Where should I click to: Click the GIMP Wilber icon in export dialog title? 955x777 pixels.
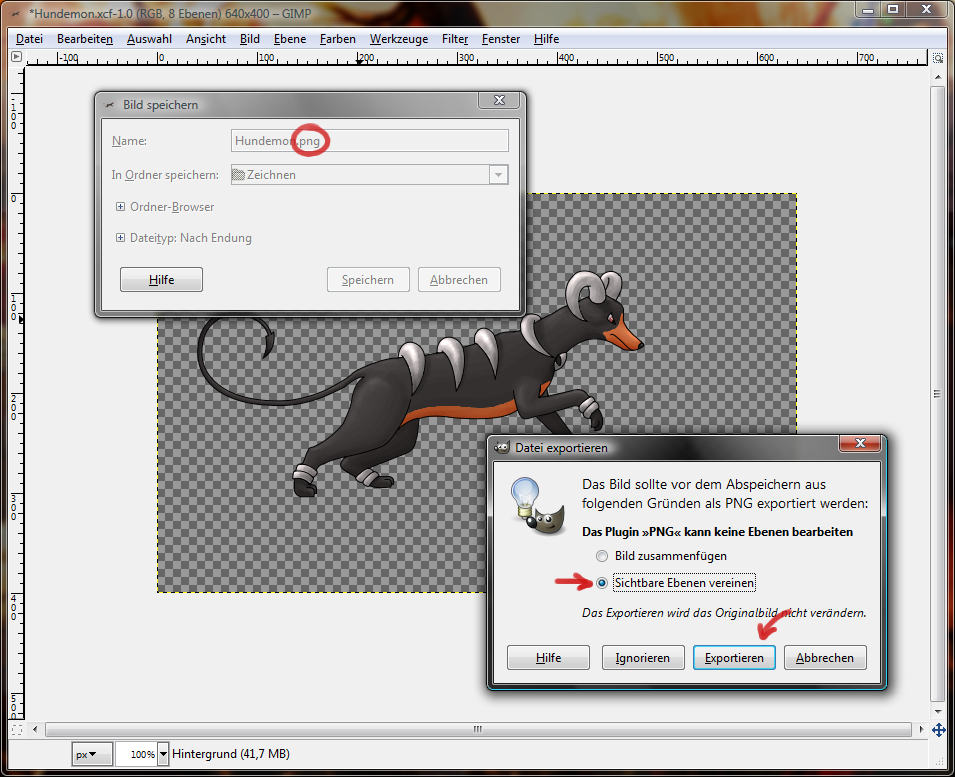[x=502, y=448]
